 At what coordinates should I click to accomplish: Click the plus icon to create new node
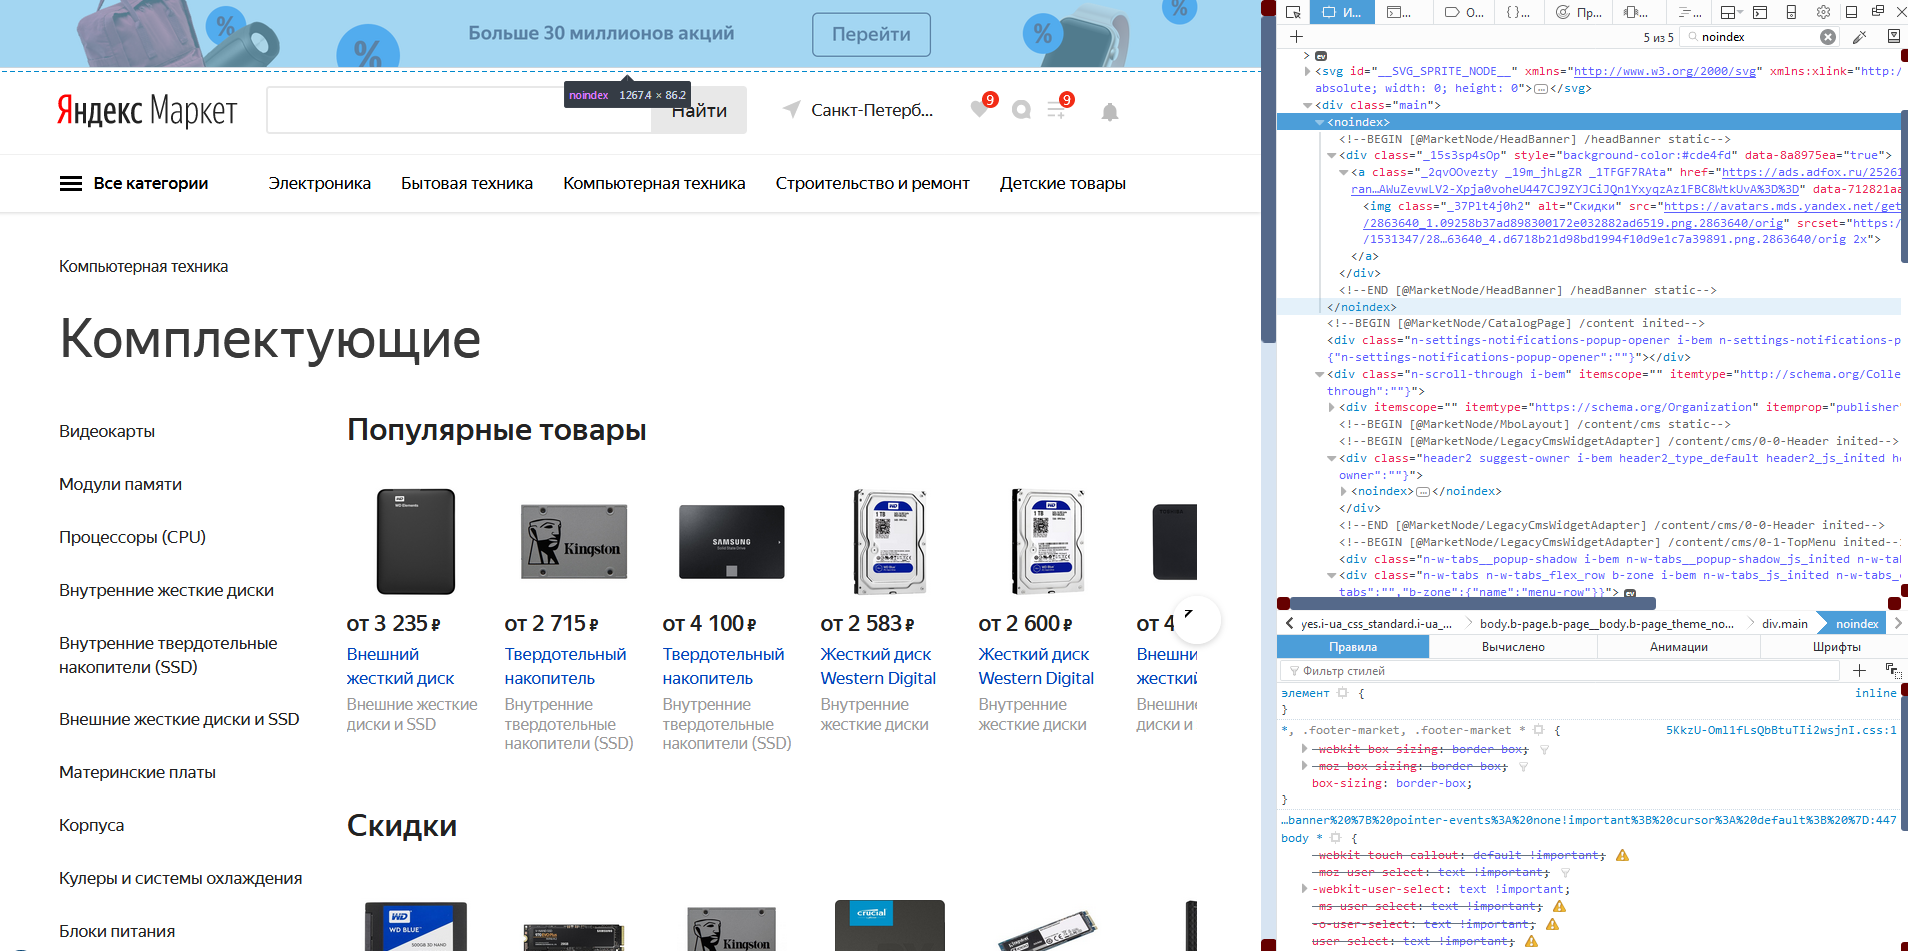tap(1296, 37)
